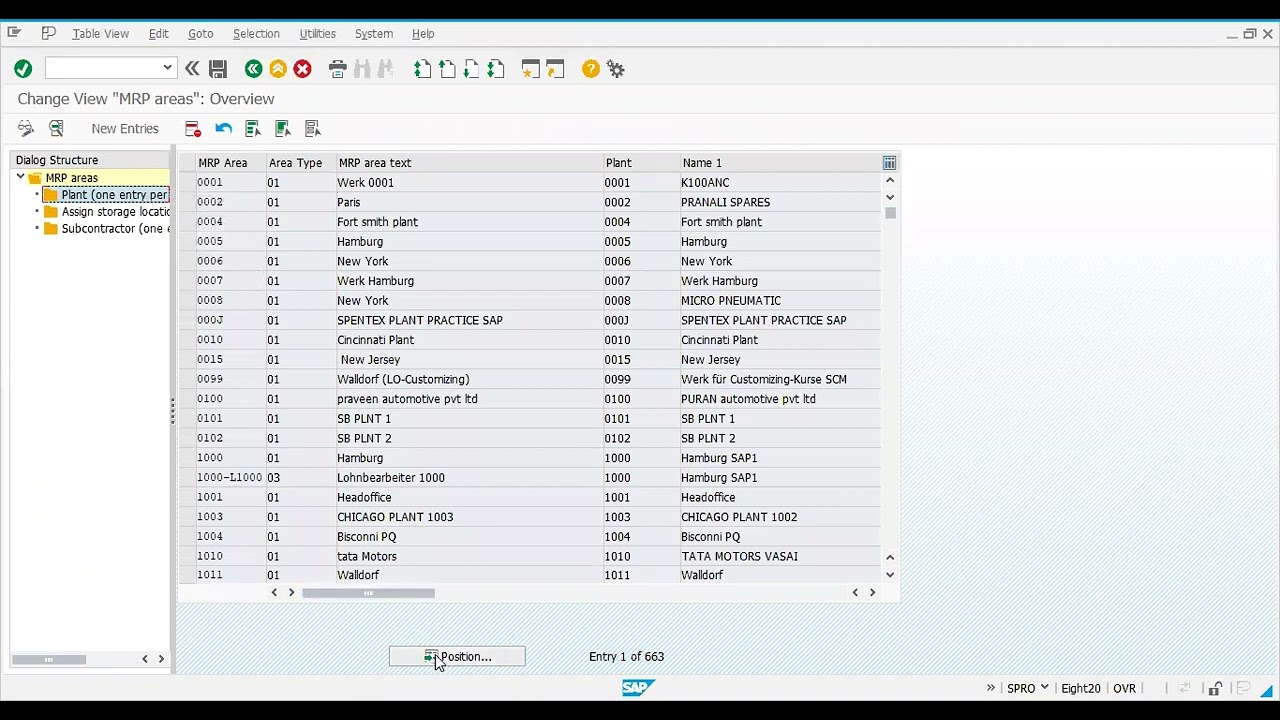Click the green Enter checkmark icon
1280x720 pixels.
coord(23,69)
